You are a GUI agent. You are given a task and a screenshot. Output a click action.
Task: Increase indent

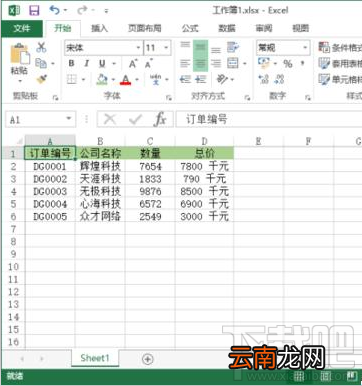[200, 79]
